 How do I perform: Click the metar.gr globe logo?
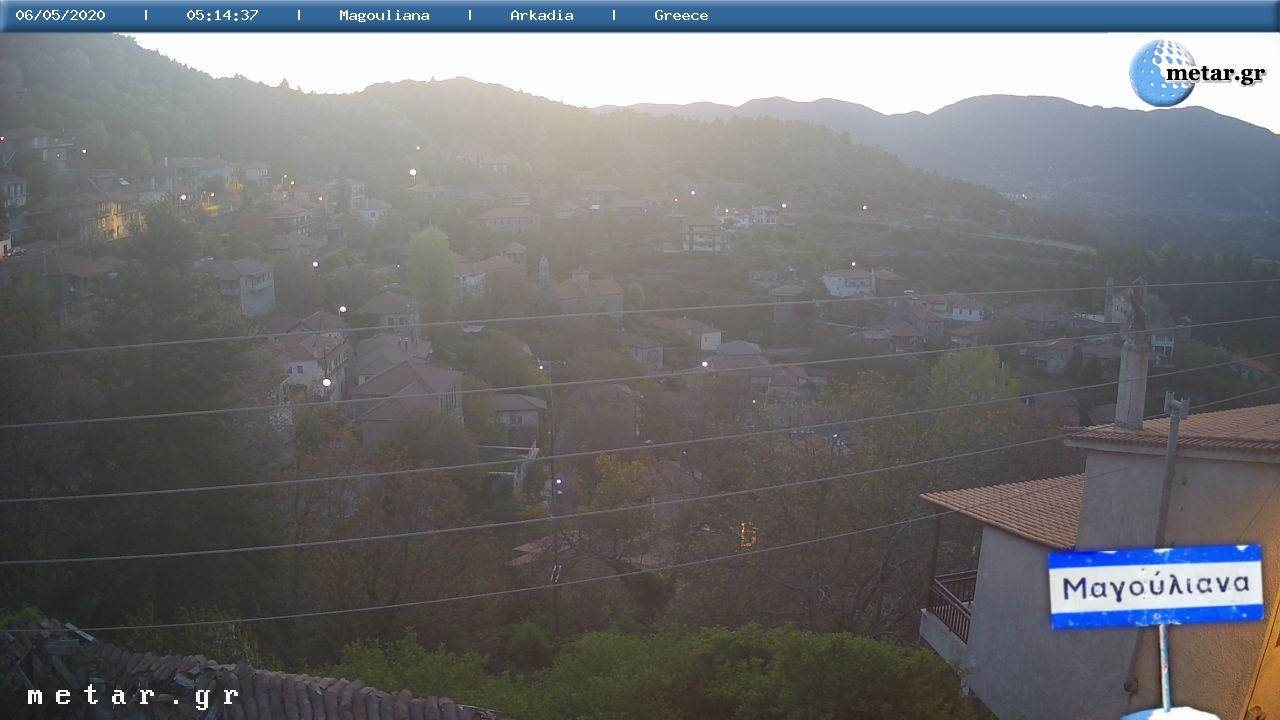coord(1162,73)
